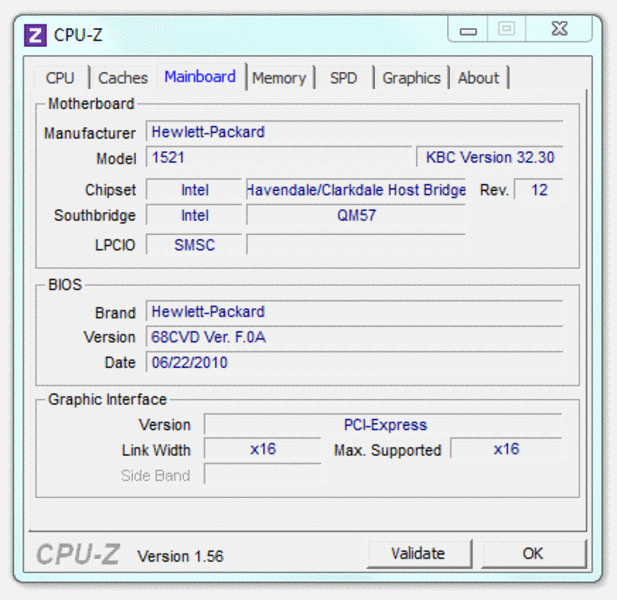This screenshot has width=617, height=600.
Task: Click the Southbridge label
Action: [x=95, y=216]
